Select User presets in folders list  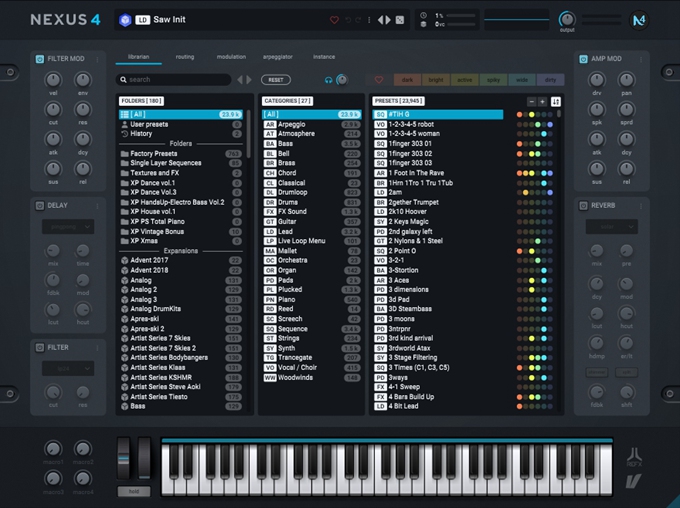(x=181, y=125)
